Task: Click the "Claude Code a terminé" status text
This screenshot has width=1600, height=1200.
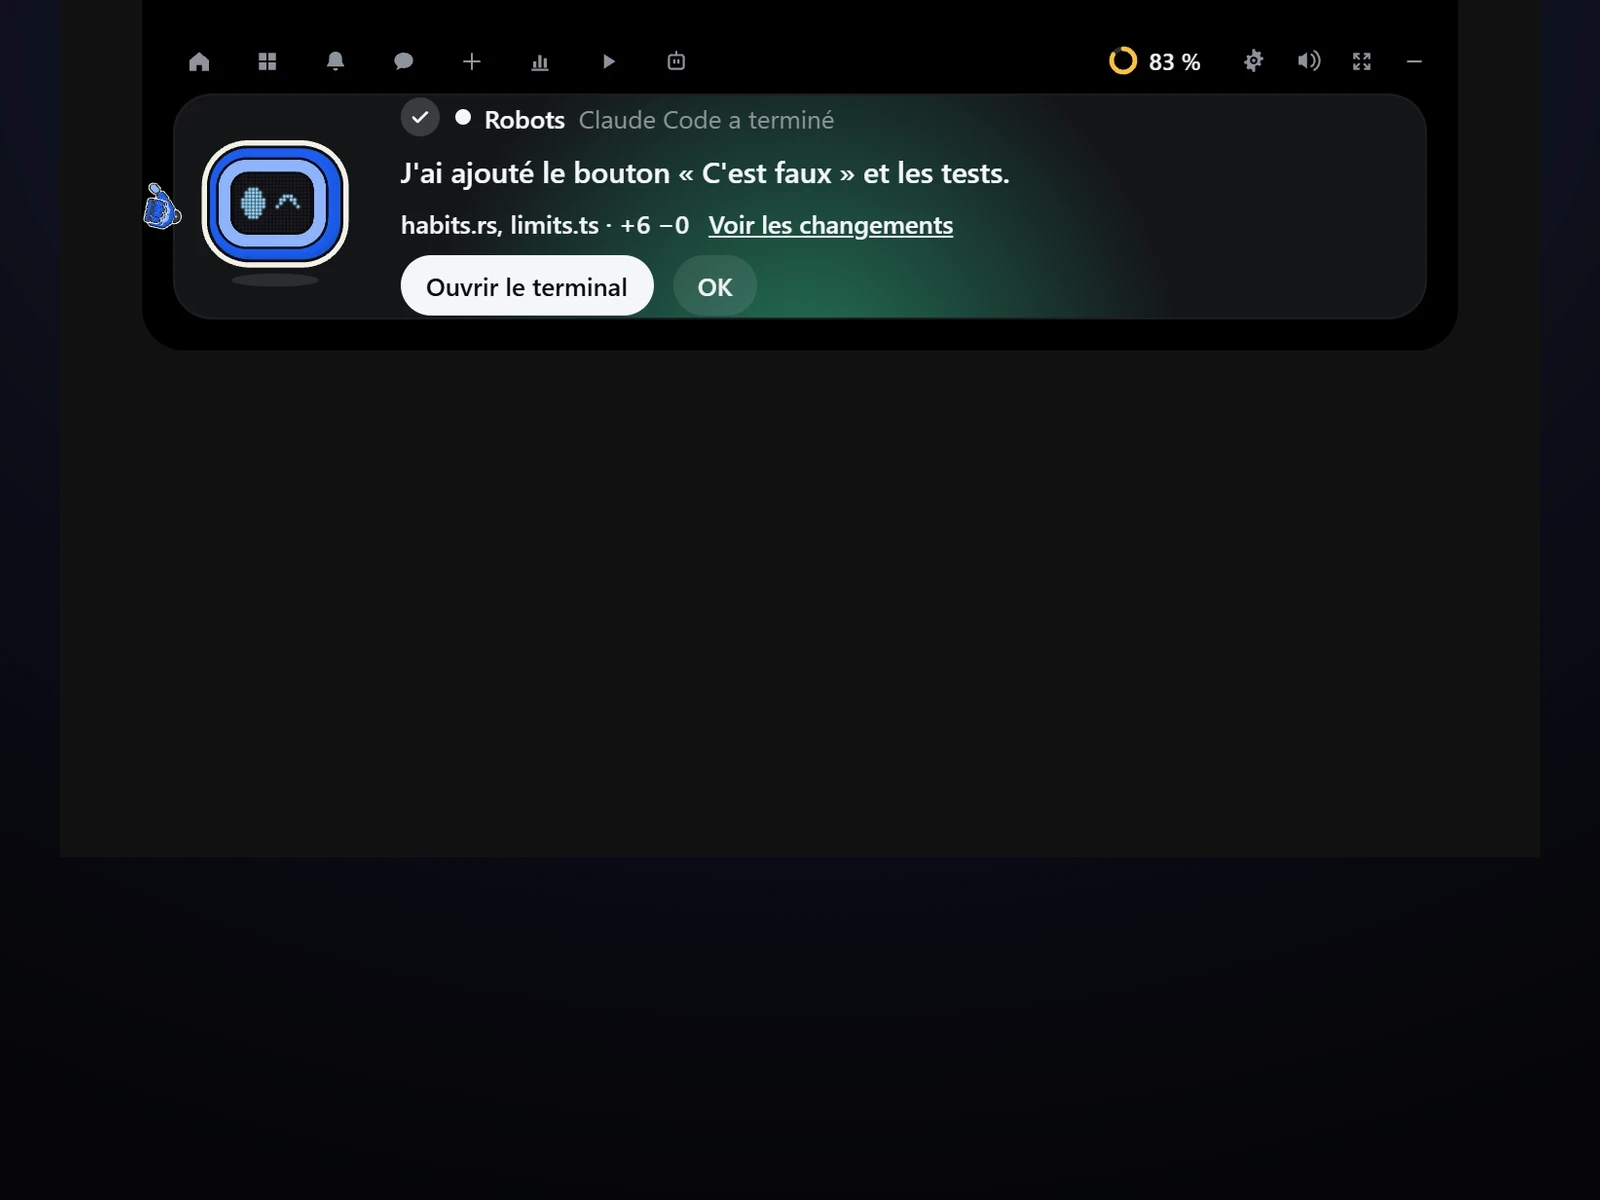Action: coord(706,120)
